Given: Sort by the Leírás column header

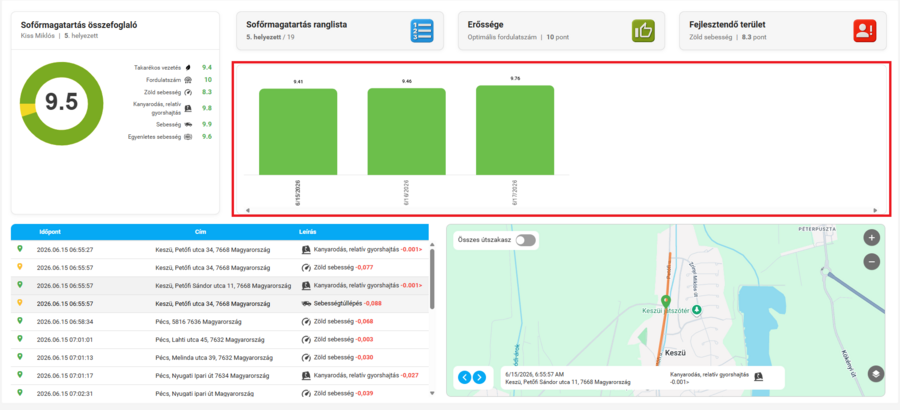Looking at the screenshot, I should pos(301,232).
